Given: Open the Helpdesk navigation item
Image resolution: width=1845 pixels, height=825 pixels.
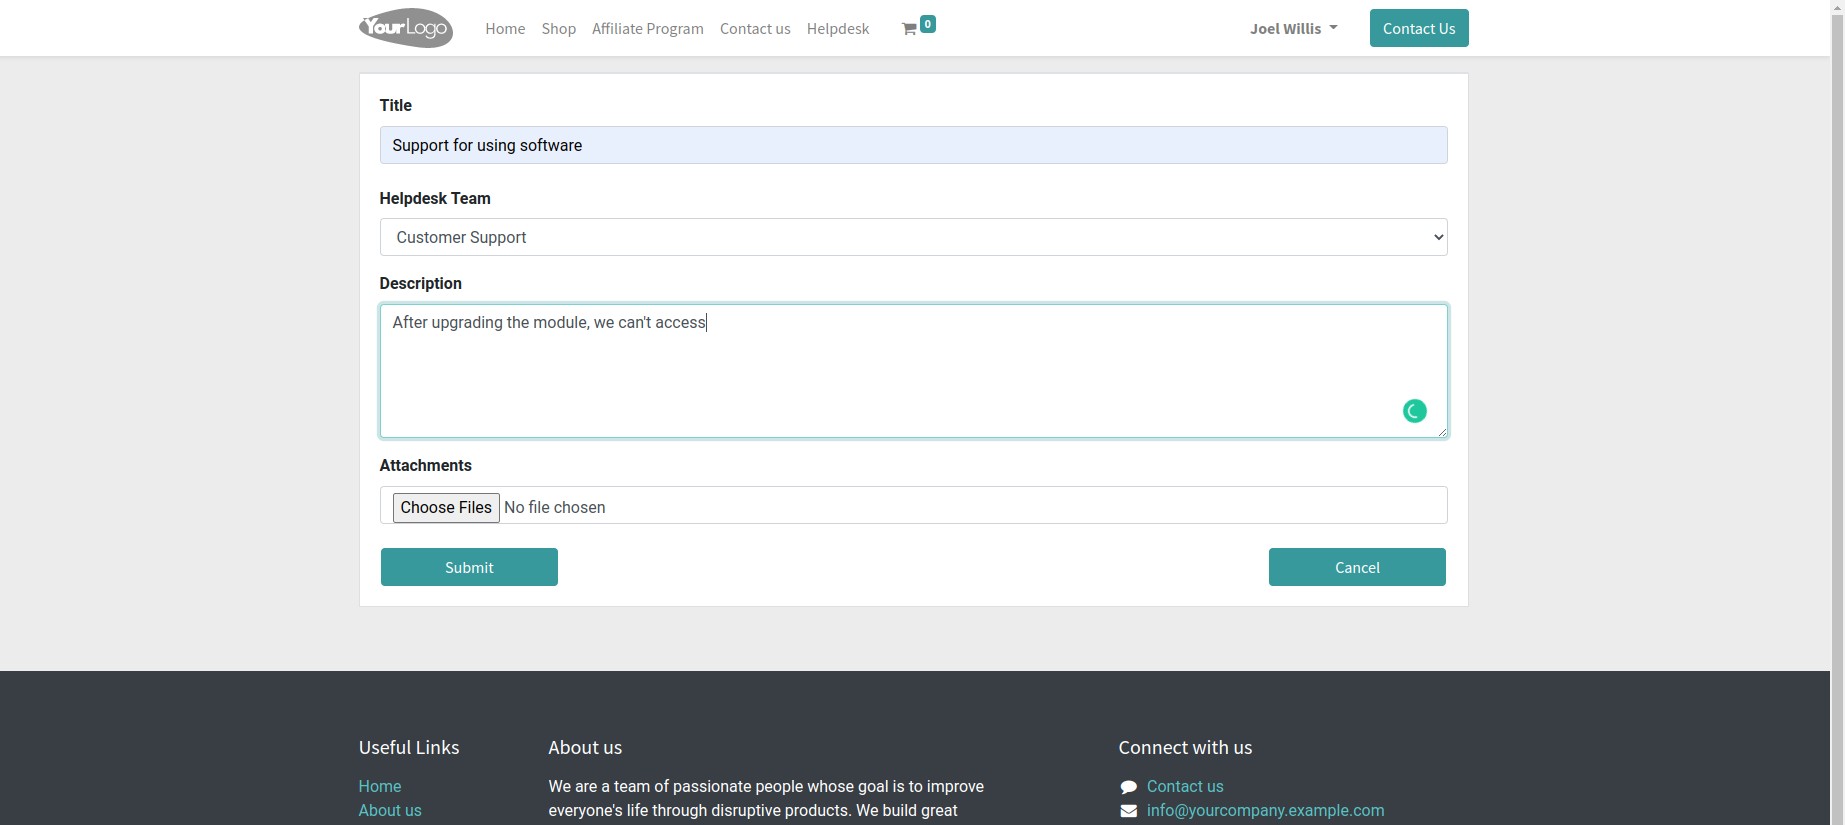Looking at the screenshot, I should click(838, 29).
